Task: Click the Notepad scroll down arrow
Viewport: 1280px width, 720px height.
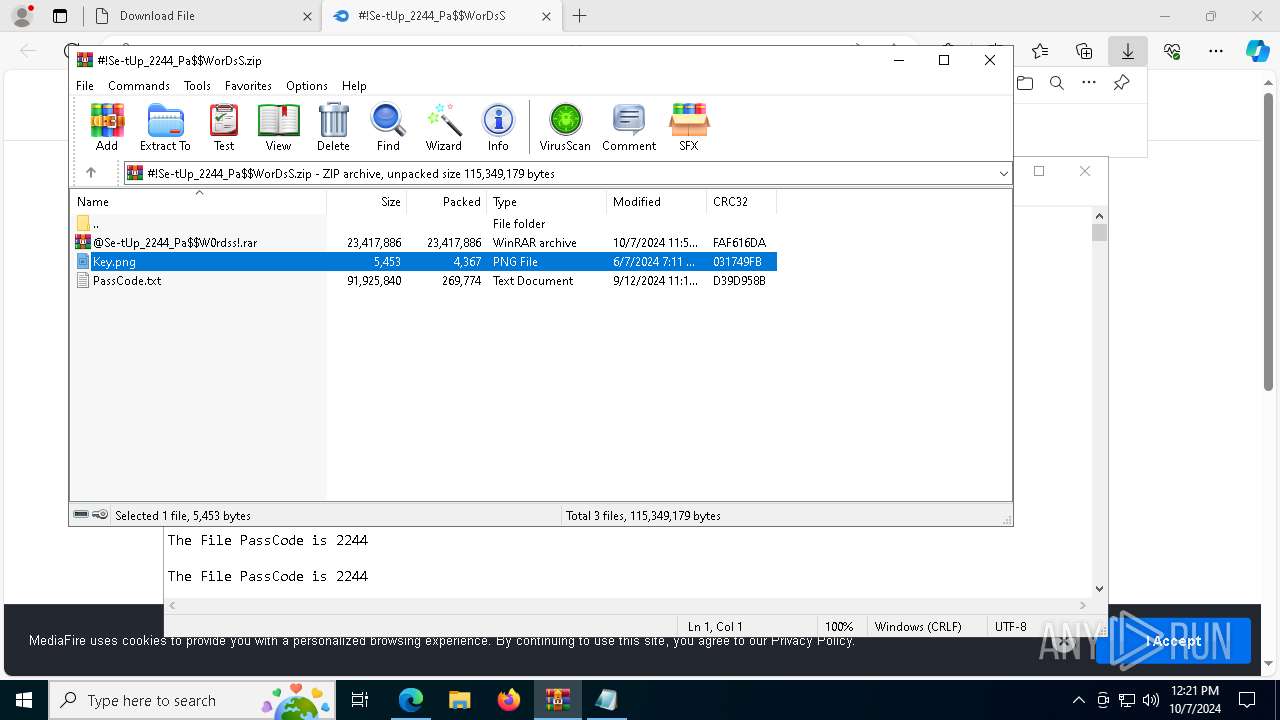Action: 1099,589
